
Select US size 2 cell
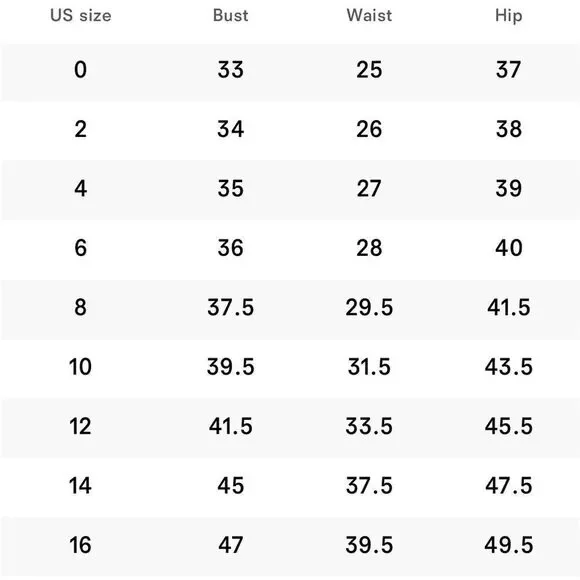(x=81, y=129)
